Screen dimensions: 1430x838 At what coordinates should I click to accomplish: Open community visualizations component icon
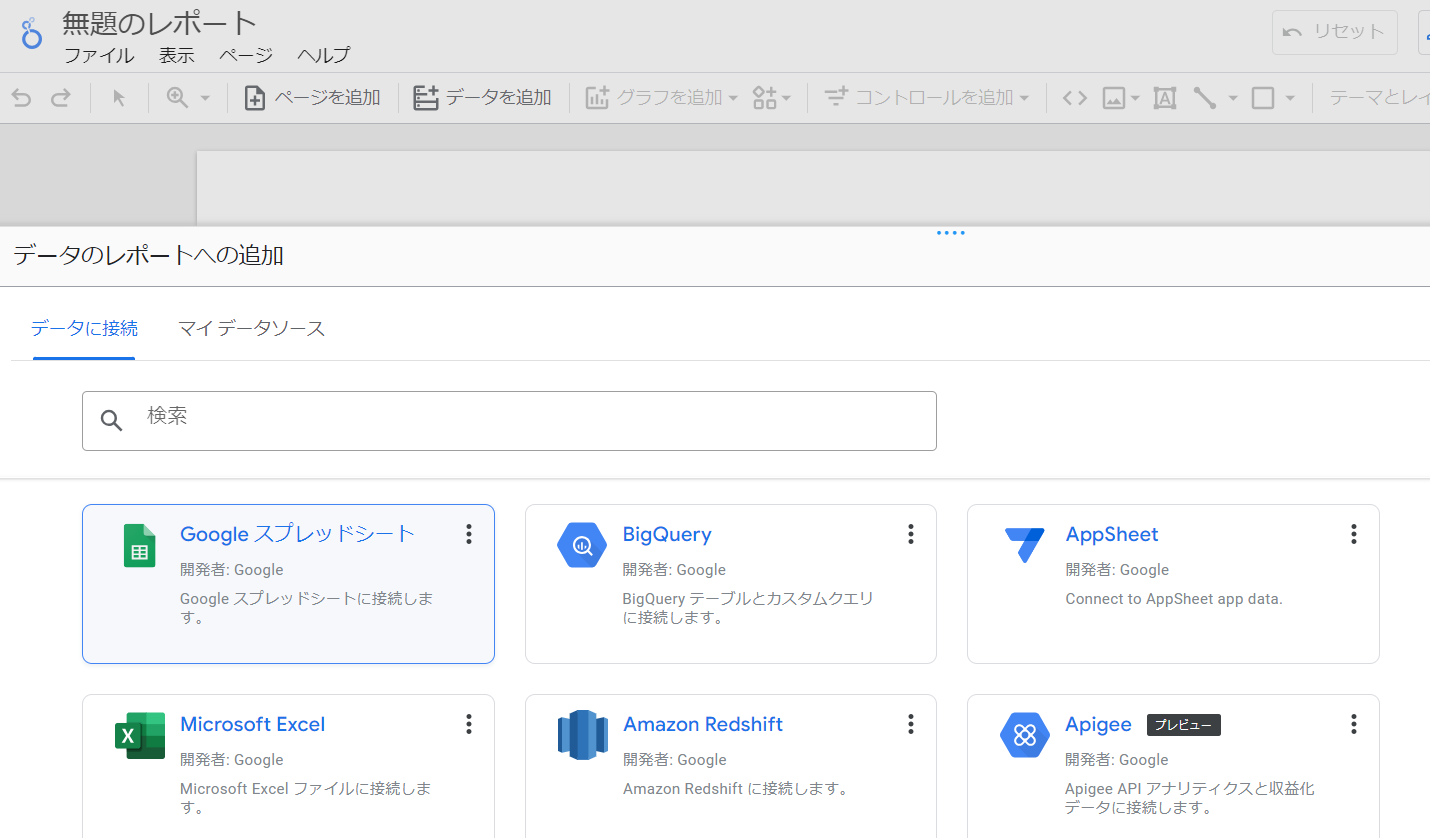tap(765, 97)
